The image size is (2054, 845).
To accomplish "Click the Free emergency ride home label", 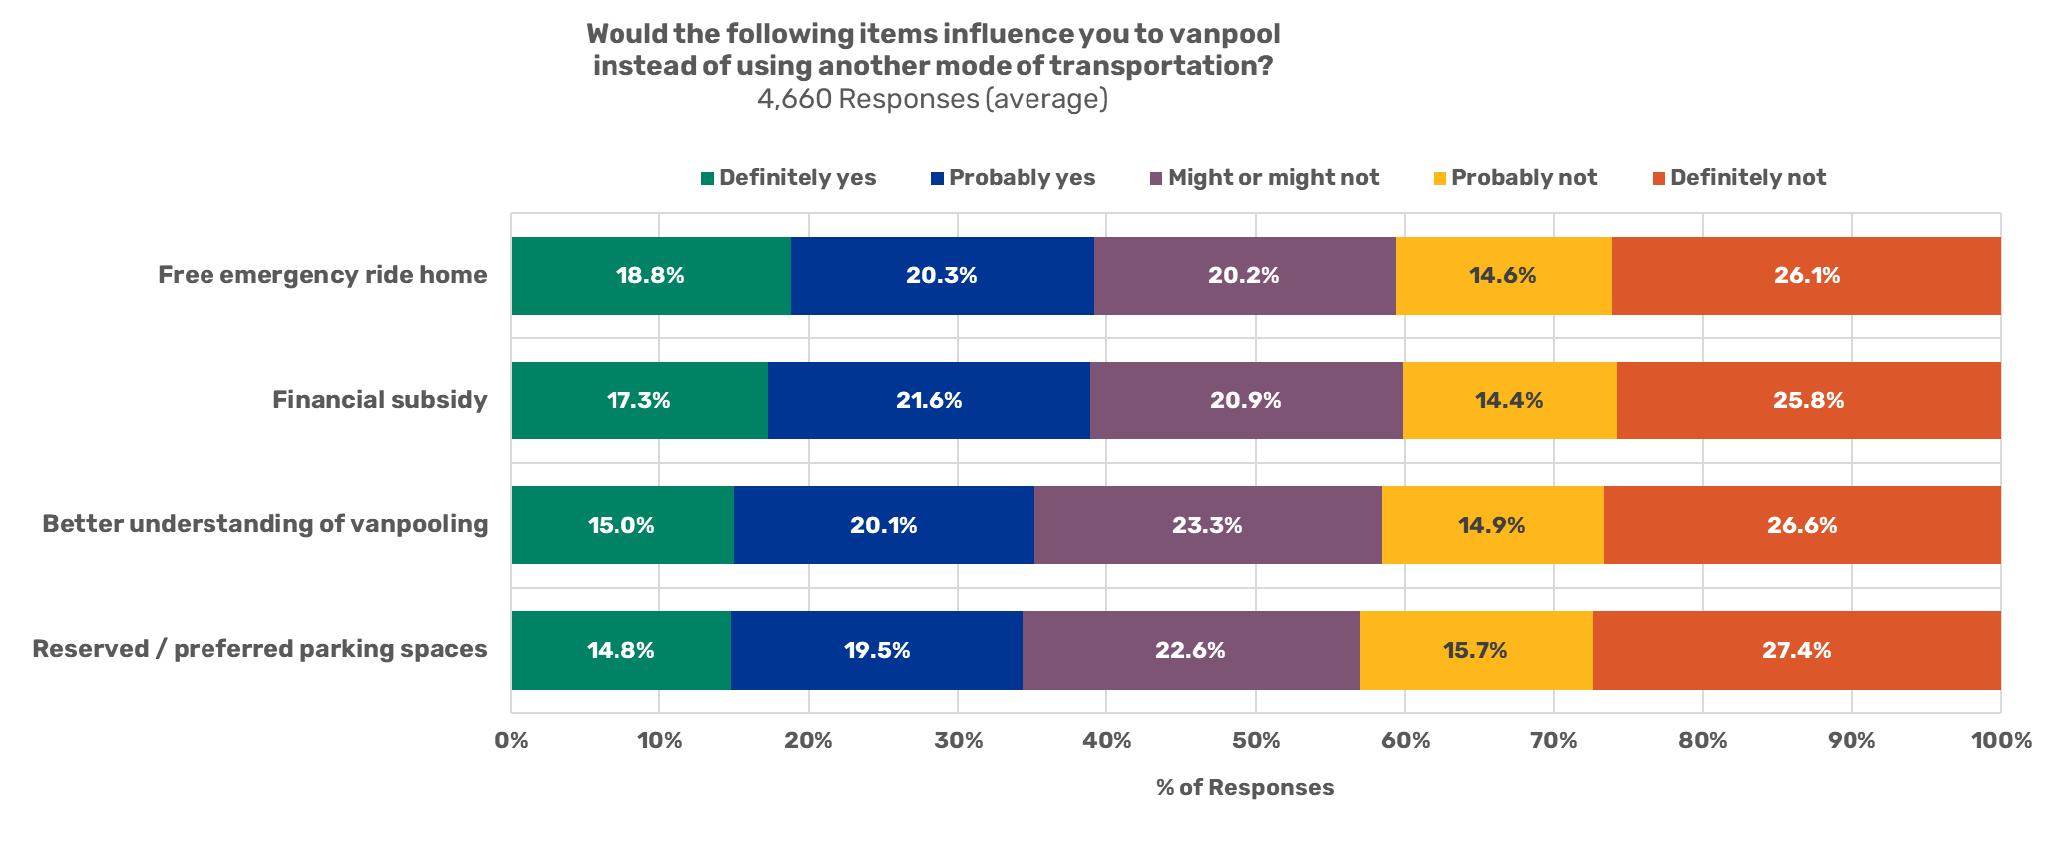I will pos(323,275).
